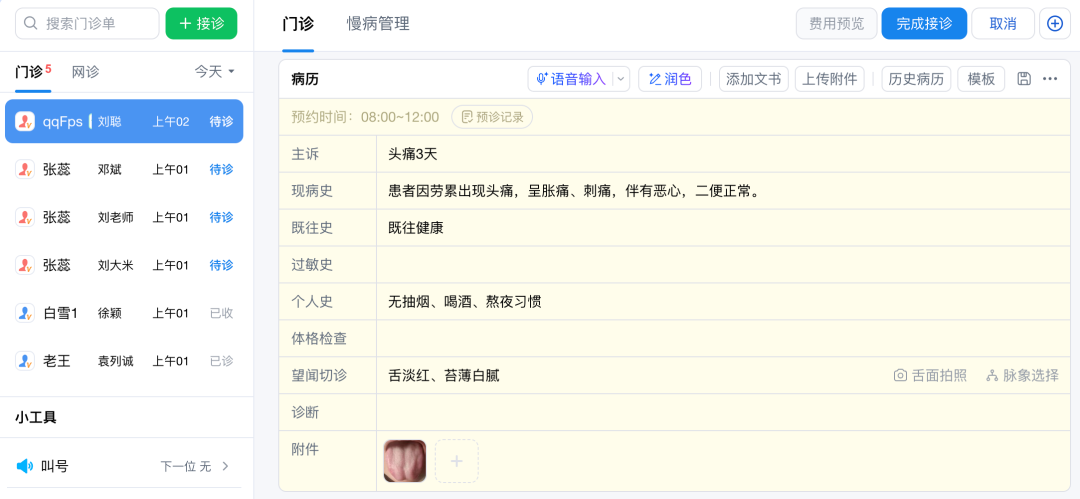
Task: Click the green 接诊 button
Action: pyautogui.click(x=201, y=24)
